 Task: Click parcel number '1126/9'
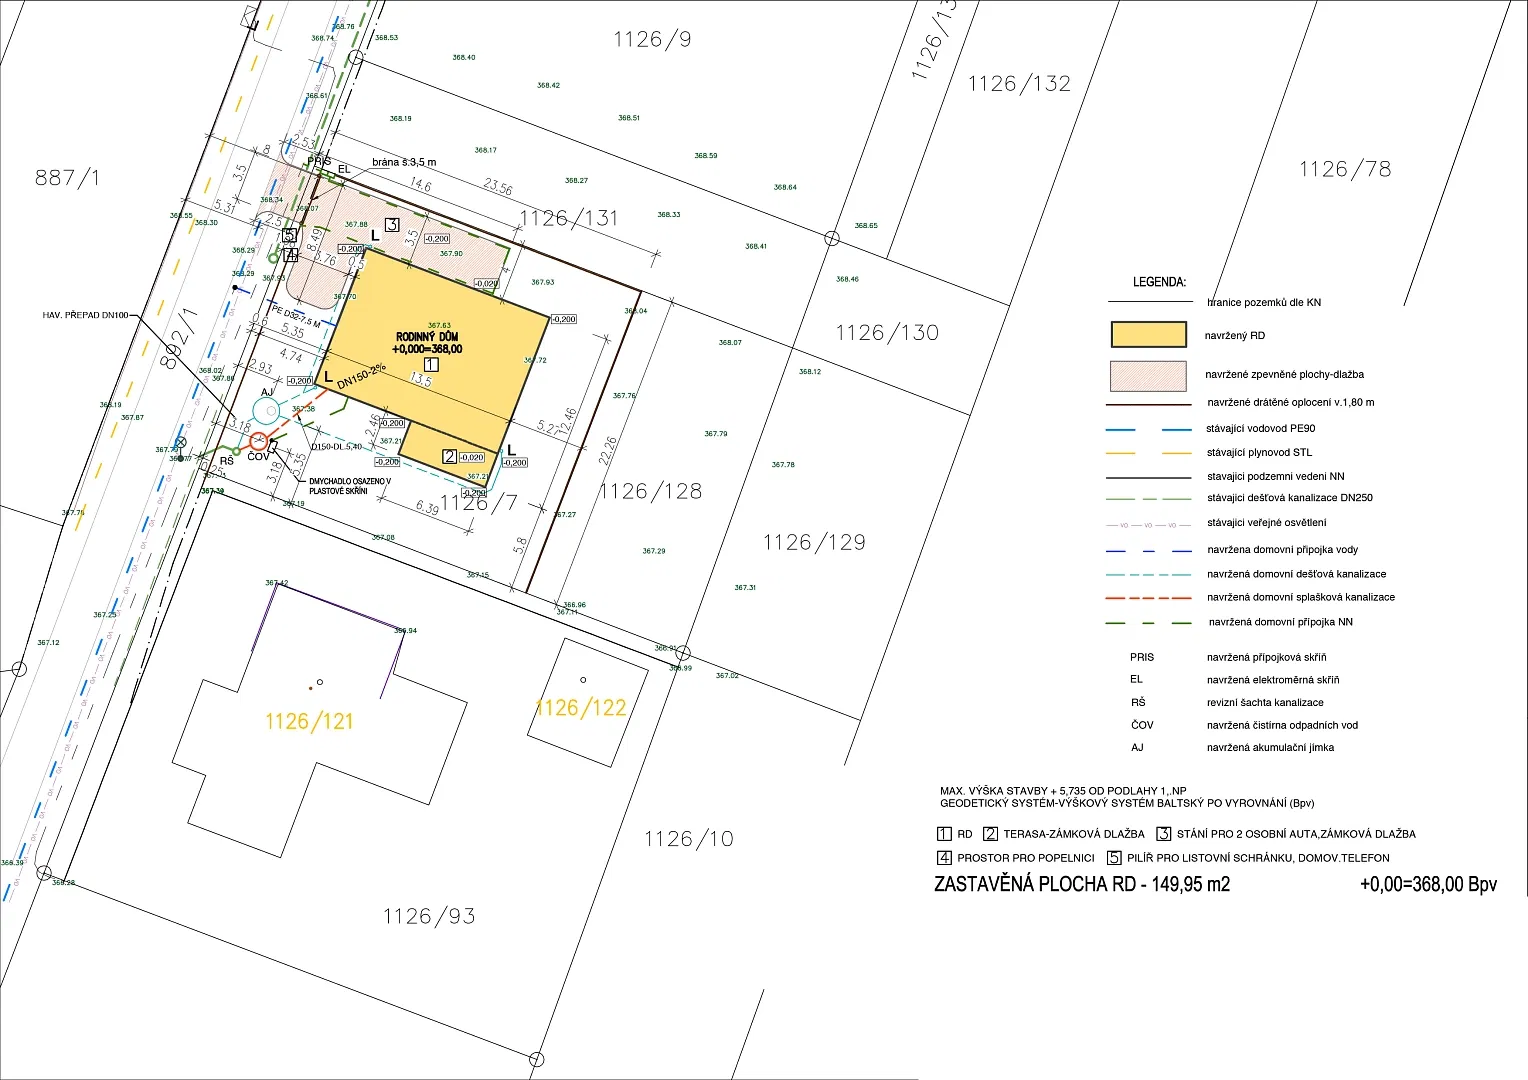click(x=652, y=39)
